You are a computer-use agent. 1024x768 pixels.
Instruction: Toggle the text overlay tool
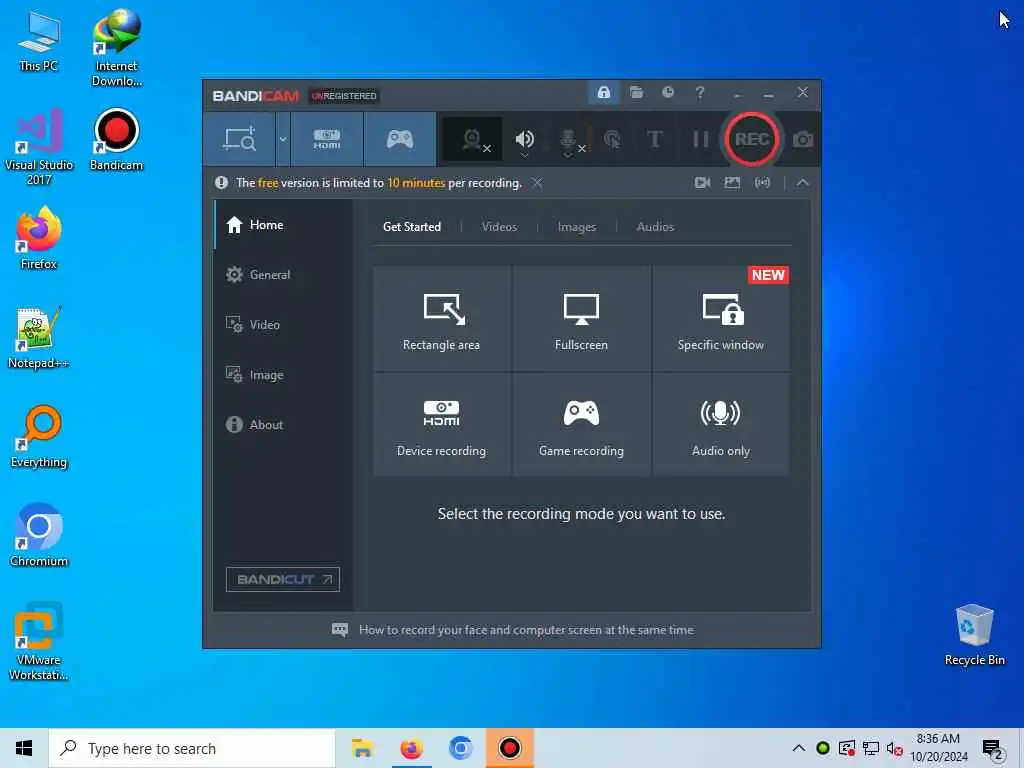(x=654, y=139)
